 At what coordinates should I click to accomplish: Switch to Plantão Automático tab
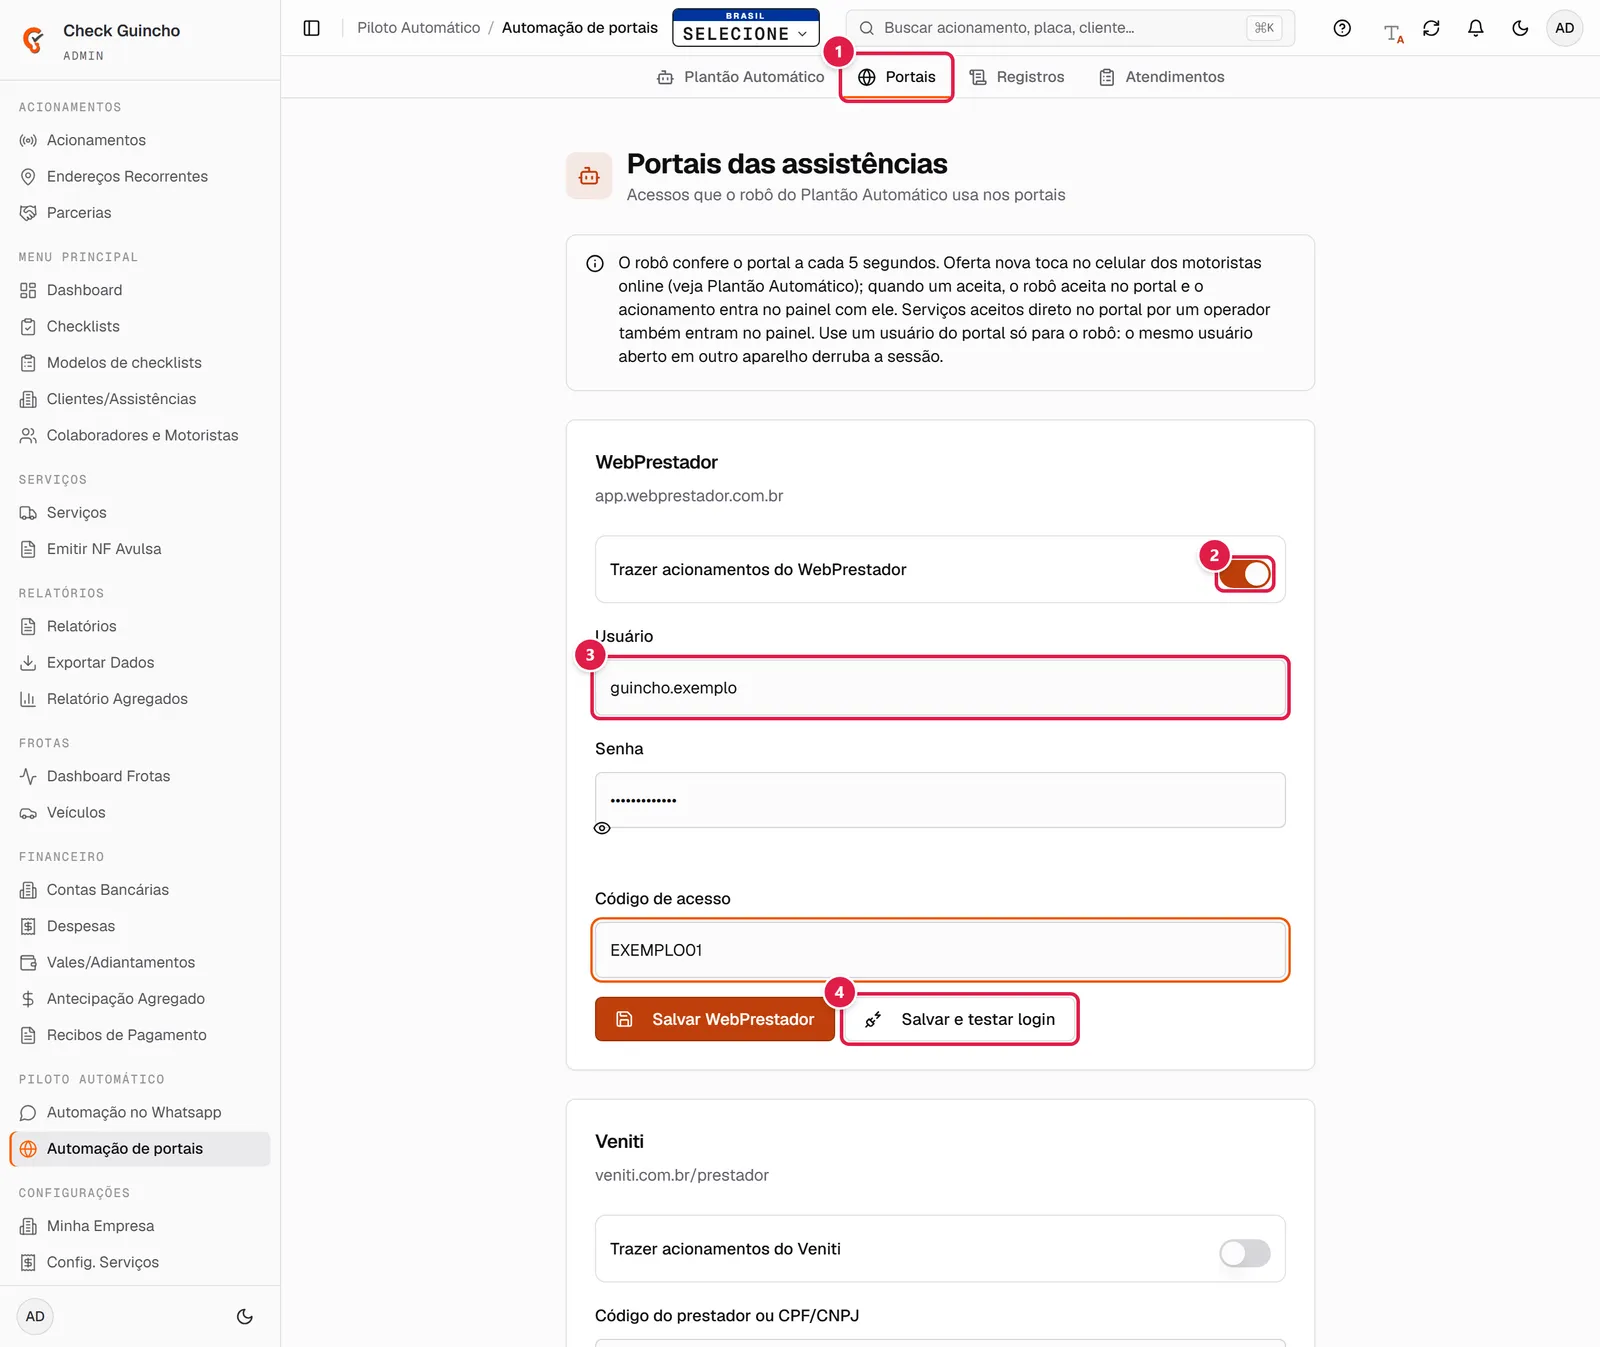point(741,77)
